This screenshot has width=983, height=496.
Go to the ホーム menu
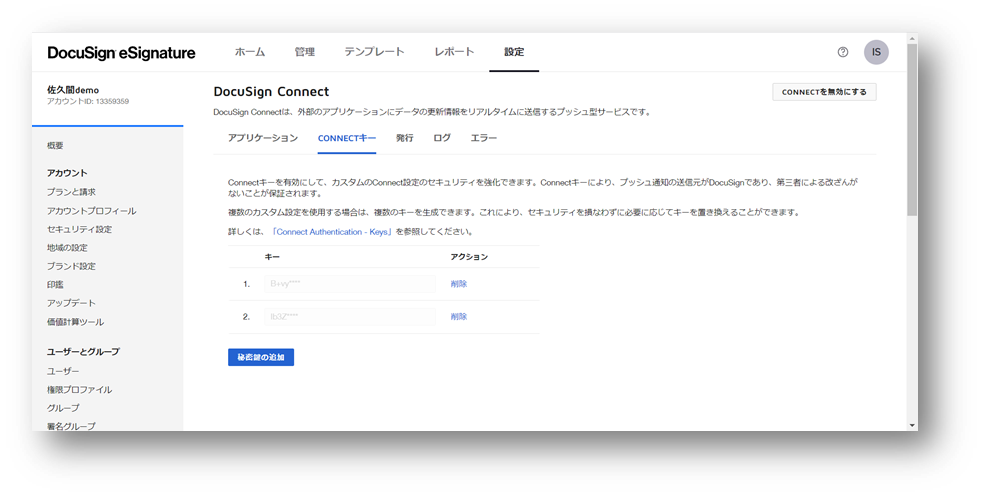click(250, 52)
